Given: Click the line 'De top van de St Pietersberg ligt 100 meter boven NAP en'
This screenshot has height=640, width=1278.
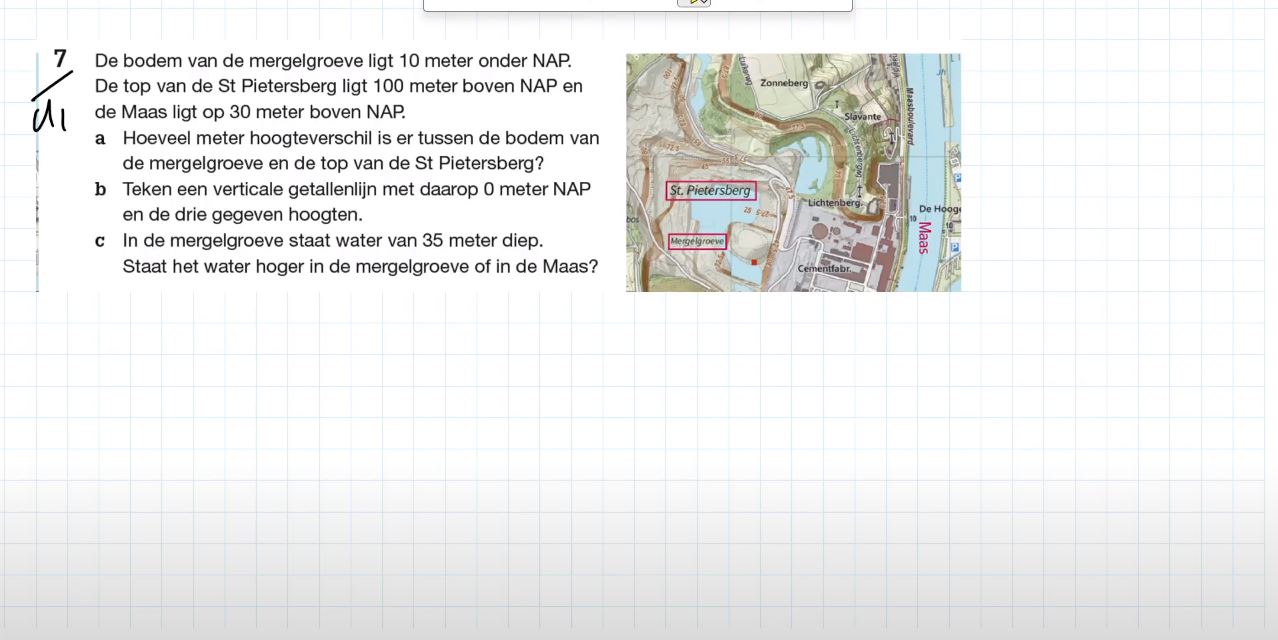Looking at the screenshot, I should [x=339, y=86].
